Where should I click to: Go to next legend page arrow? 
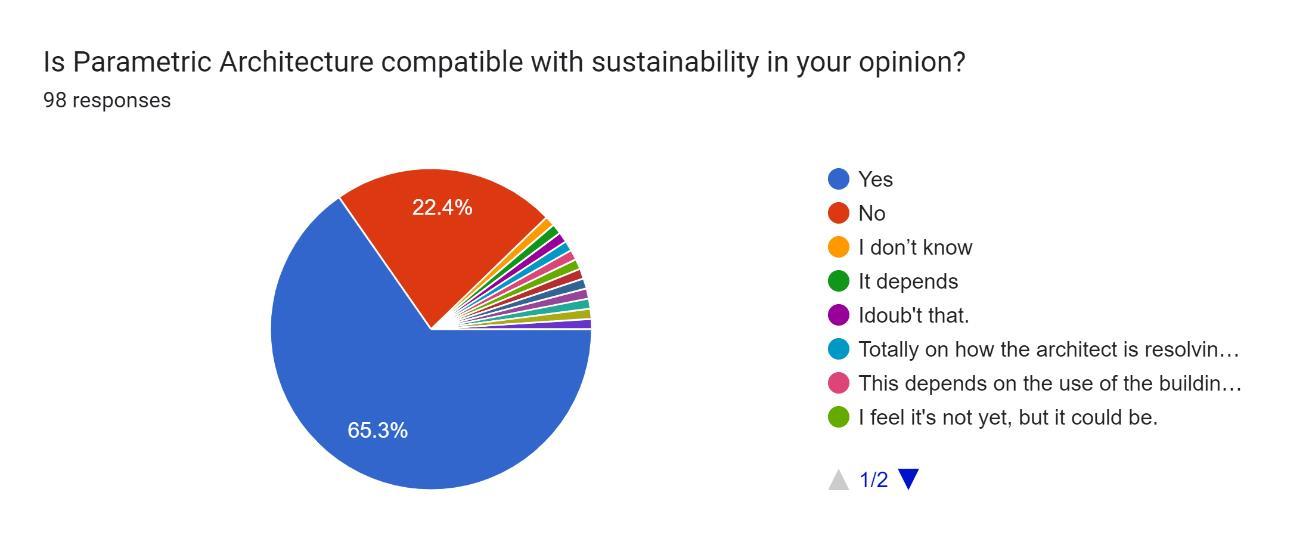coord(908,479)
